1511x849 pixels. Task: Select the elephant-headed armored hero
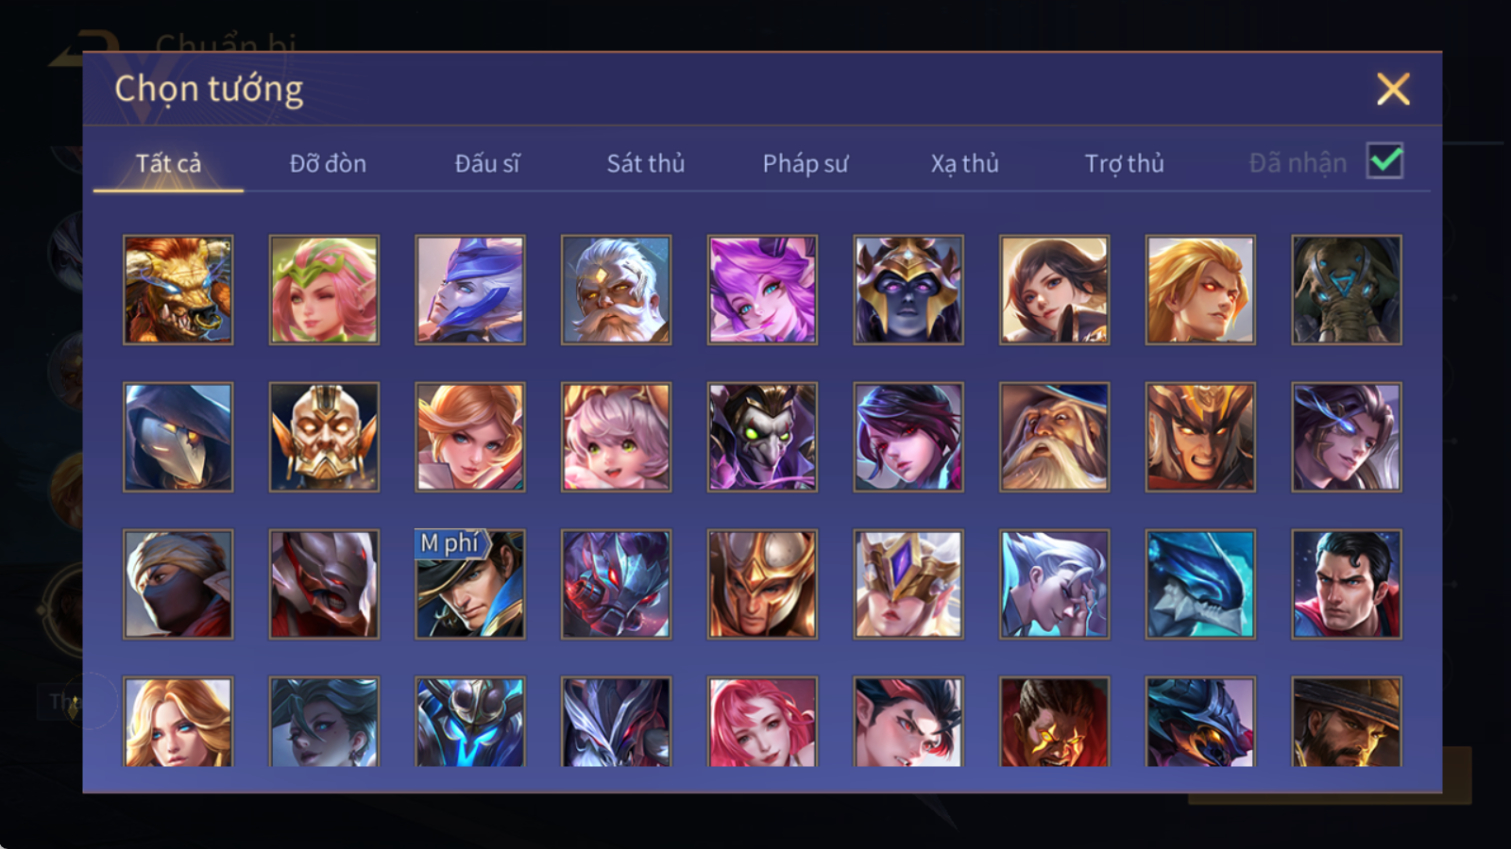[1346, 290]
